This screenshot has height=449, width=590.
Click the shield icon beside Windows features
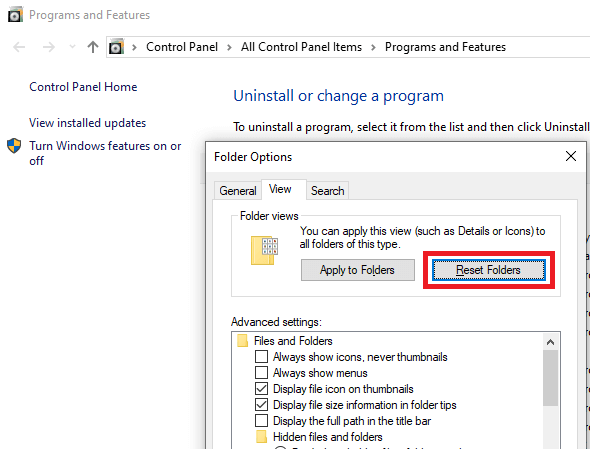(x=14, y=146)
